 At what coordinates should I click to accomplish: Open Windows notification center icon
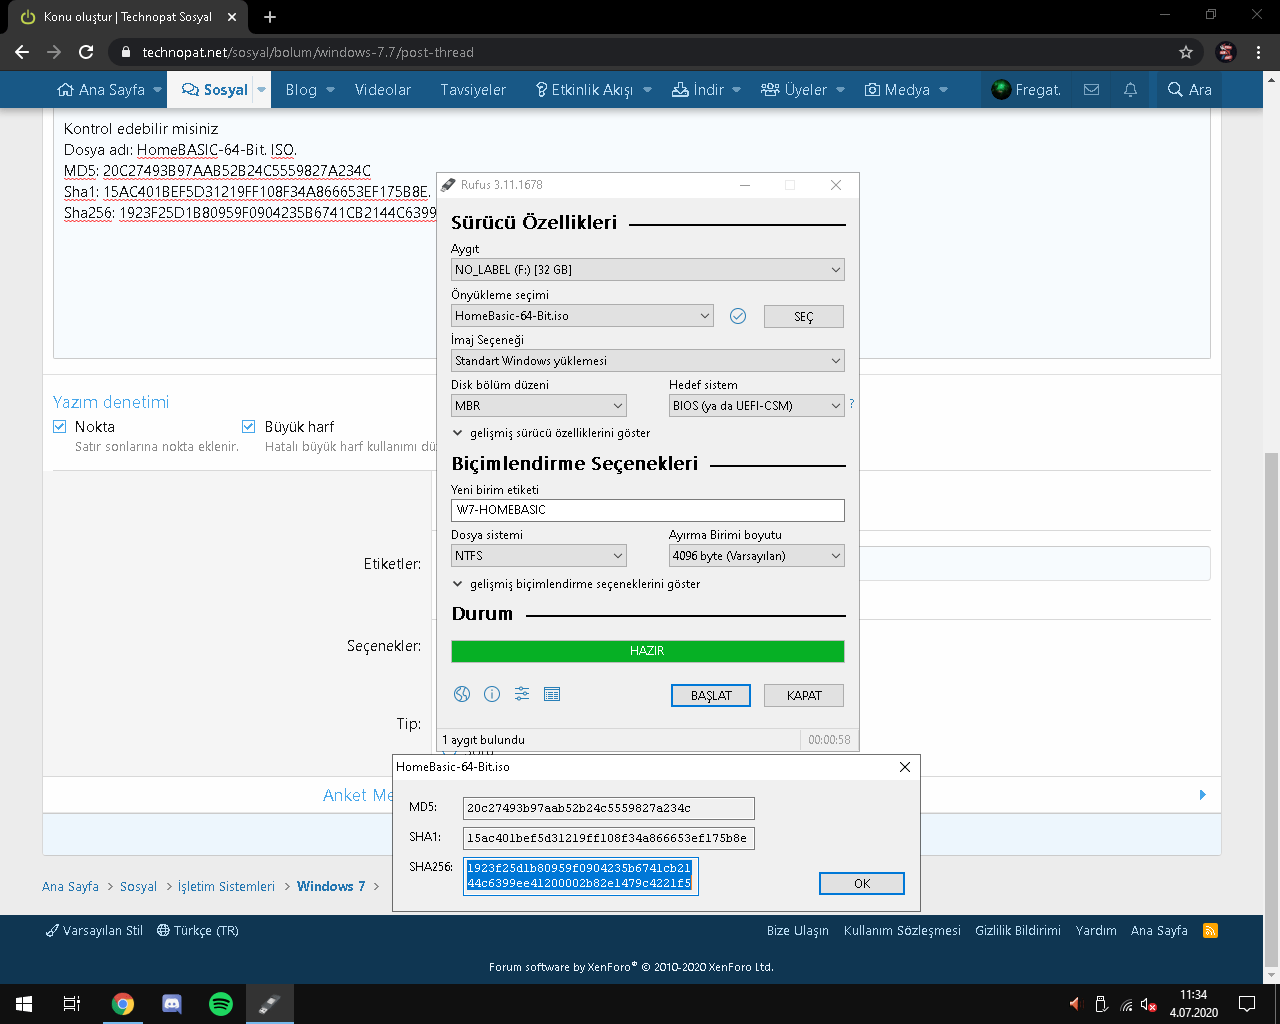(x=1247, y=1004)
